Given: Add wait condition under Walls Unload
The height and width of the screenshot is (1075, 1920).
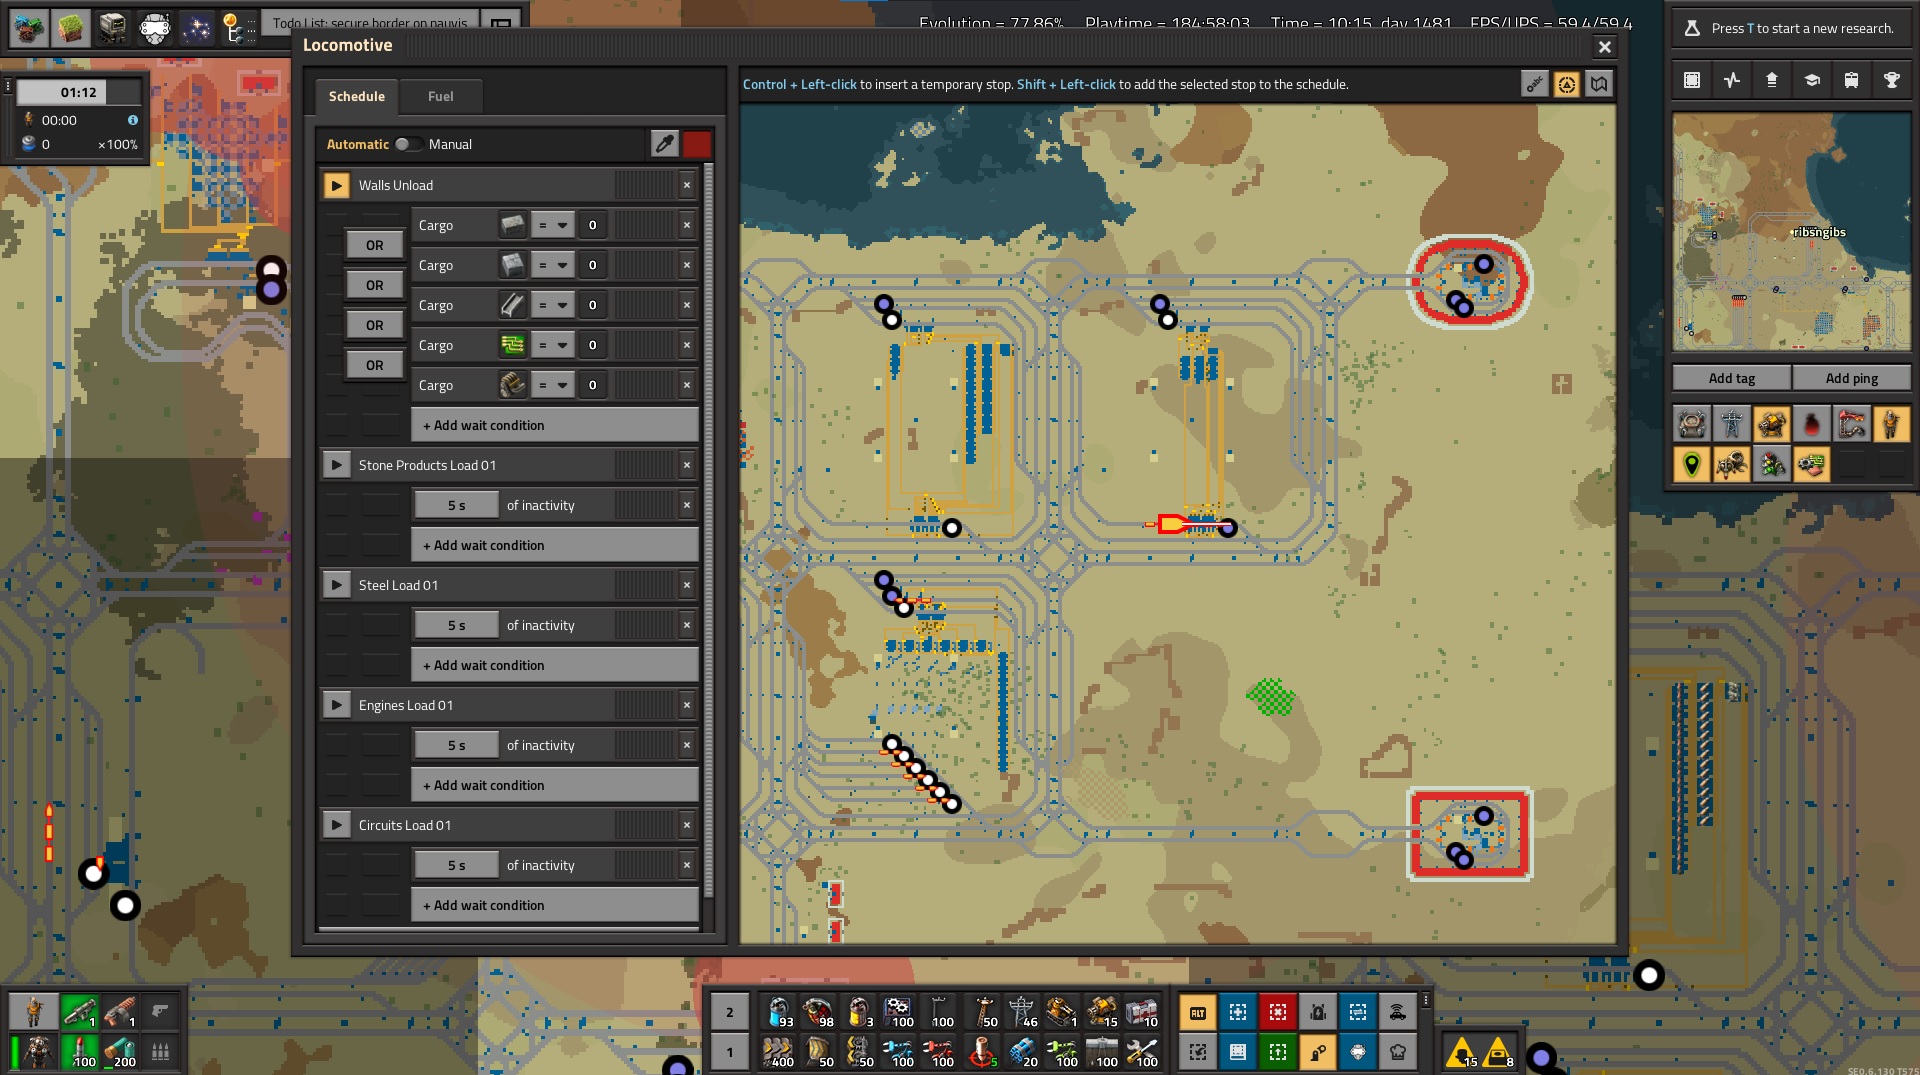Looking at the screenshot, I should [x=555, y=425].
